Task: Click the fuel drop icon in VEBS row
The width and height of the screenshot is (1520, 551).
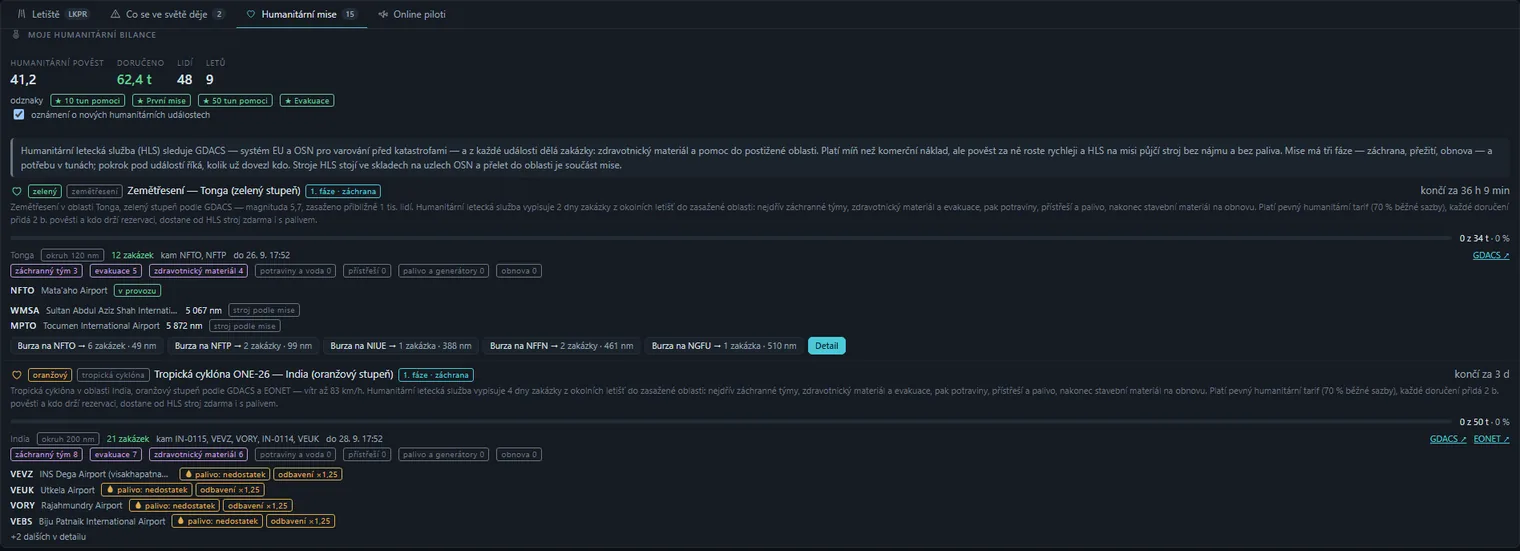Action: click(181, 522)
